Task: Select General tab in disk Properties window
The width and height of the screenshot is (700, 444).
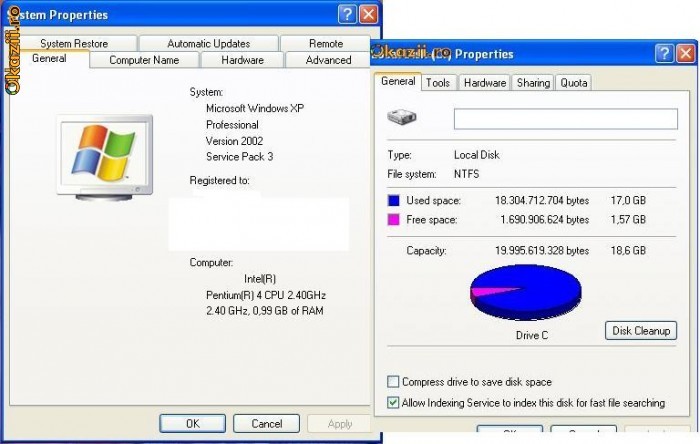Action: [398, 81]
